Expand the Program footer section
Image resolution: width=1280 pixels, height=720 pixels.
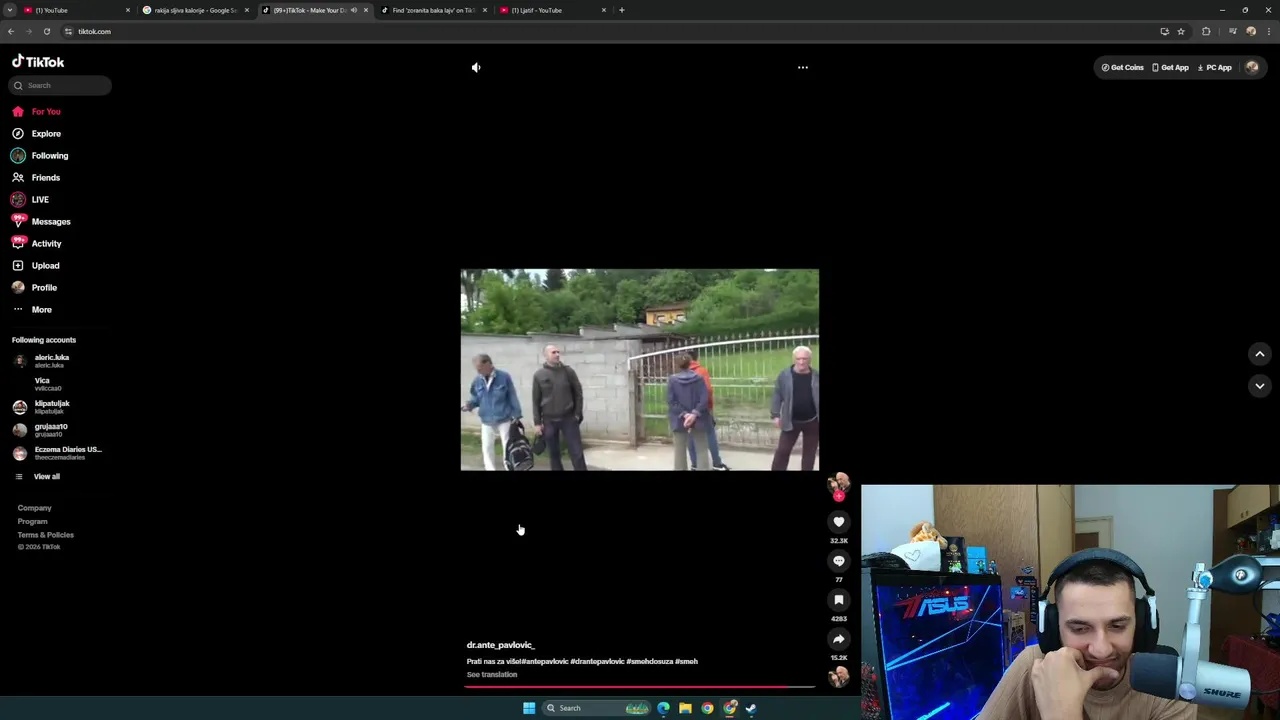(x=32, y=521)
